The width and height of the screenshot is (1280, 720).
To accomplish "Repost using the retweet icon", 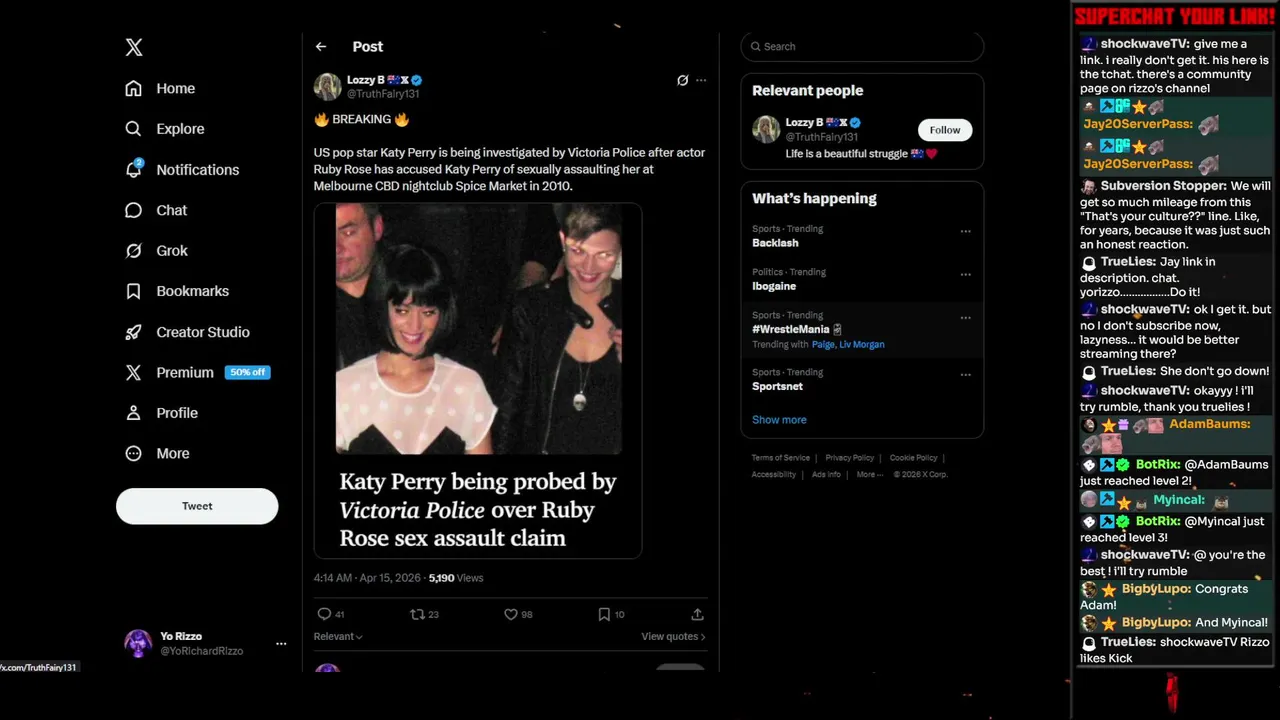I will click(x=418, y=614).
